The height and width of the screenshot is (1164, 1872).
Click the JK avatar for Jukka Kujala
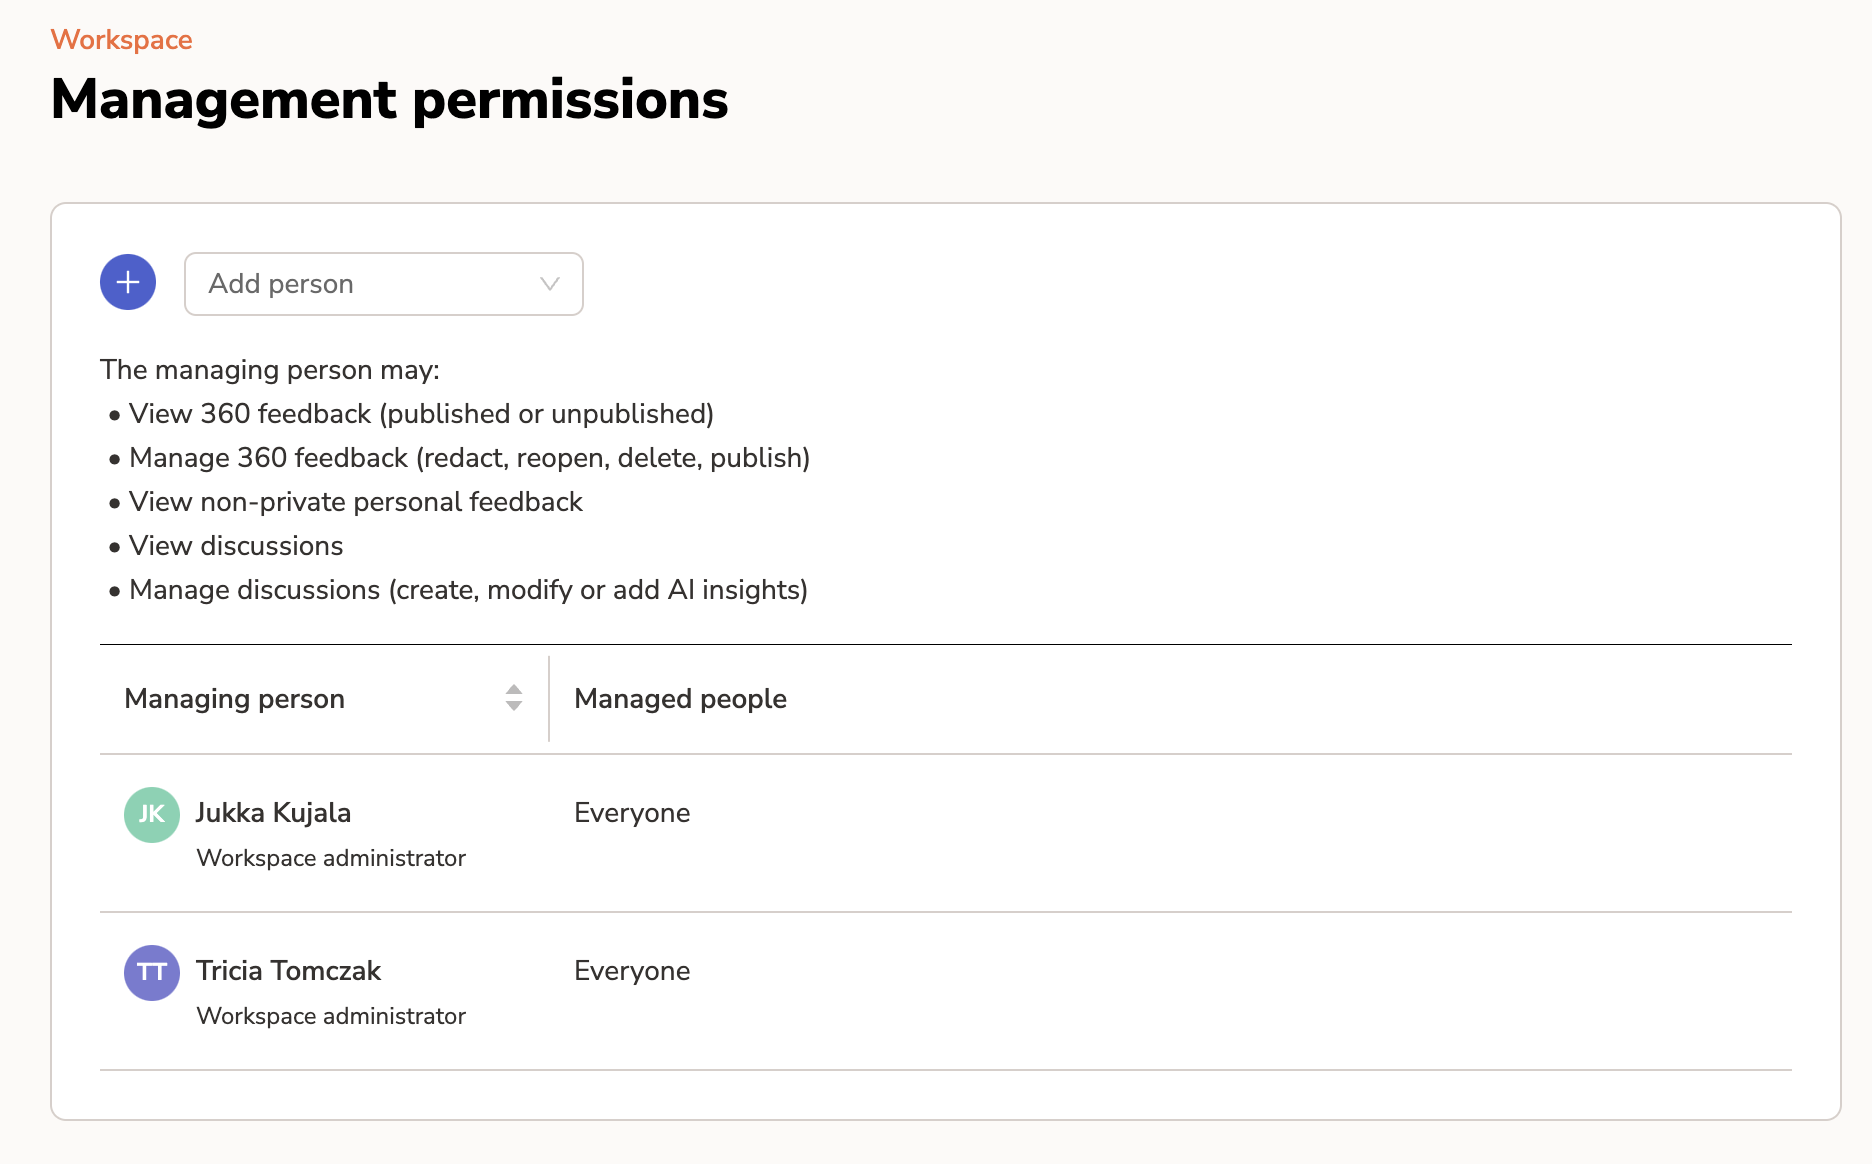point(152,814)
